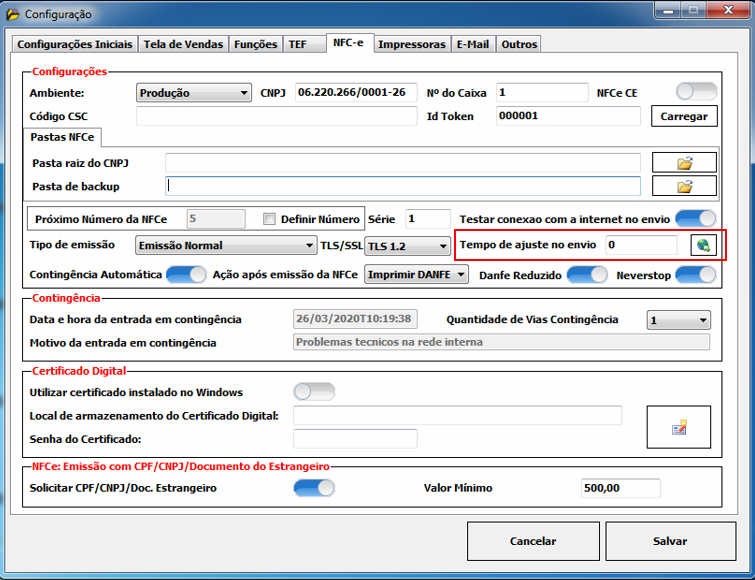Click the Pasta raiz do CNPJ field
This screenshot has height=580, width=755.
point(403,163)
